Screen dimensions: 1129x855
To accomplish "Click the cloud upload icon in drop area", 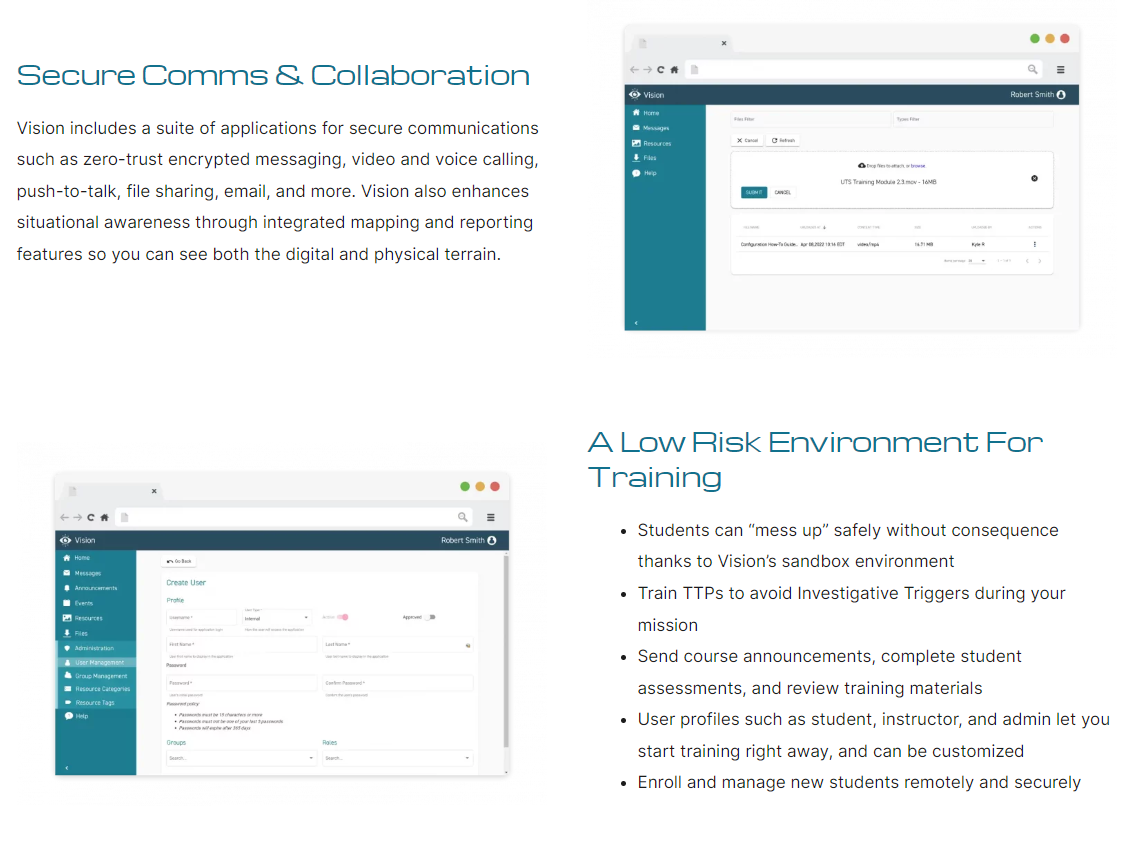I will [861, 165].
